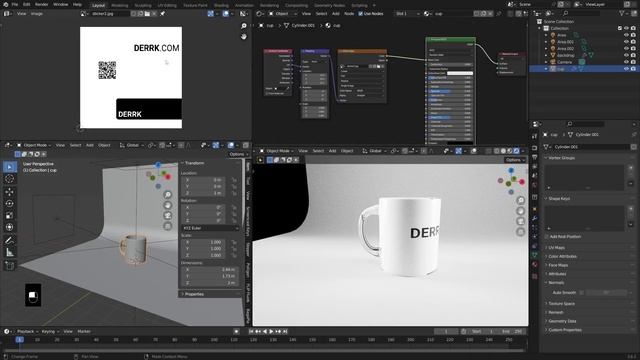Hide cup object in outliner
The image size is (640, 360).
pos(627,69)
